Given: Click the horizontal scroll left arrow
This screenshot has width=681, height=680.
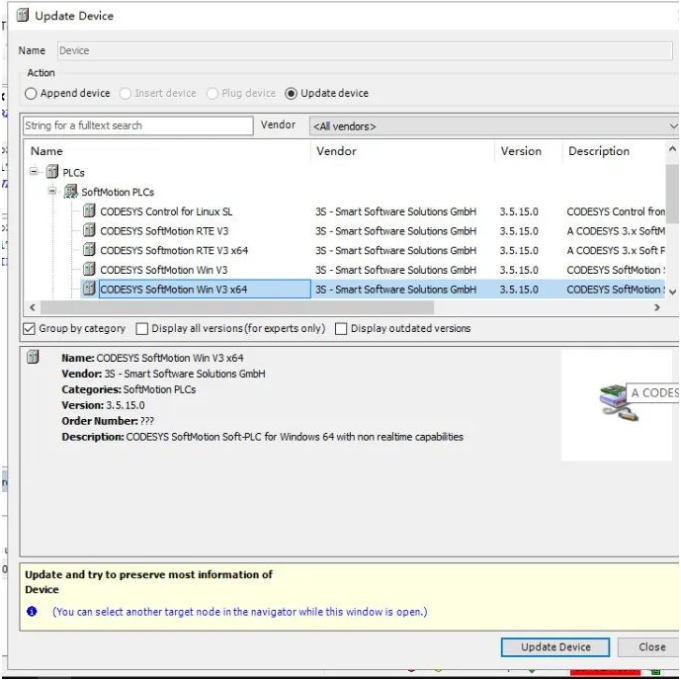Looking at the screenshot, I should [x=32, y=307].
